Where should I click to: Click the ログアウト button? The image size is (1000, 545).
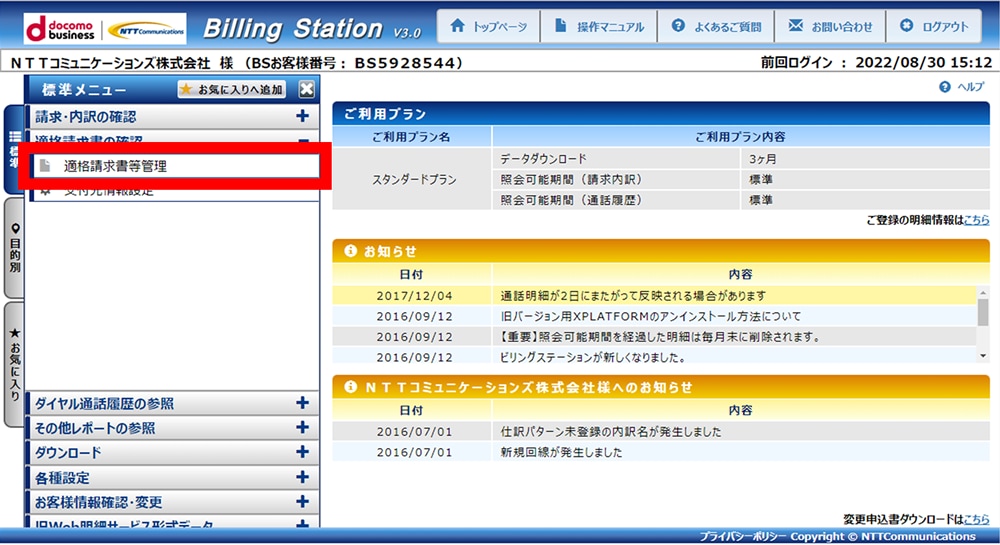[934, 27]
